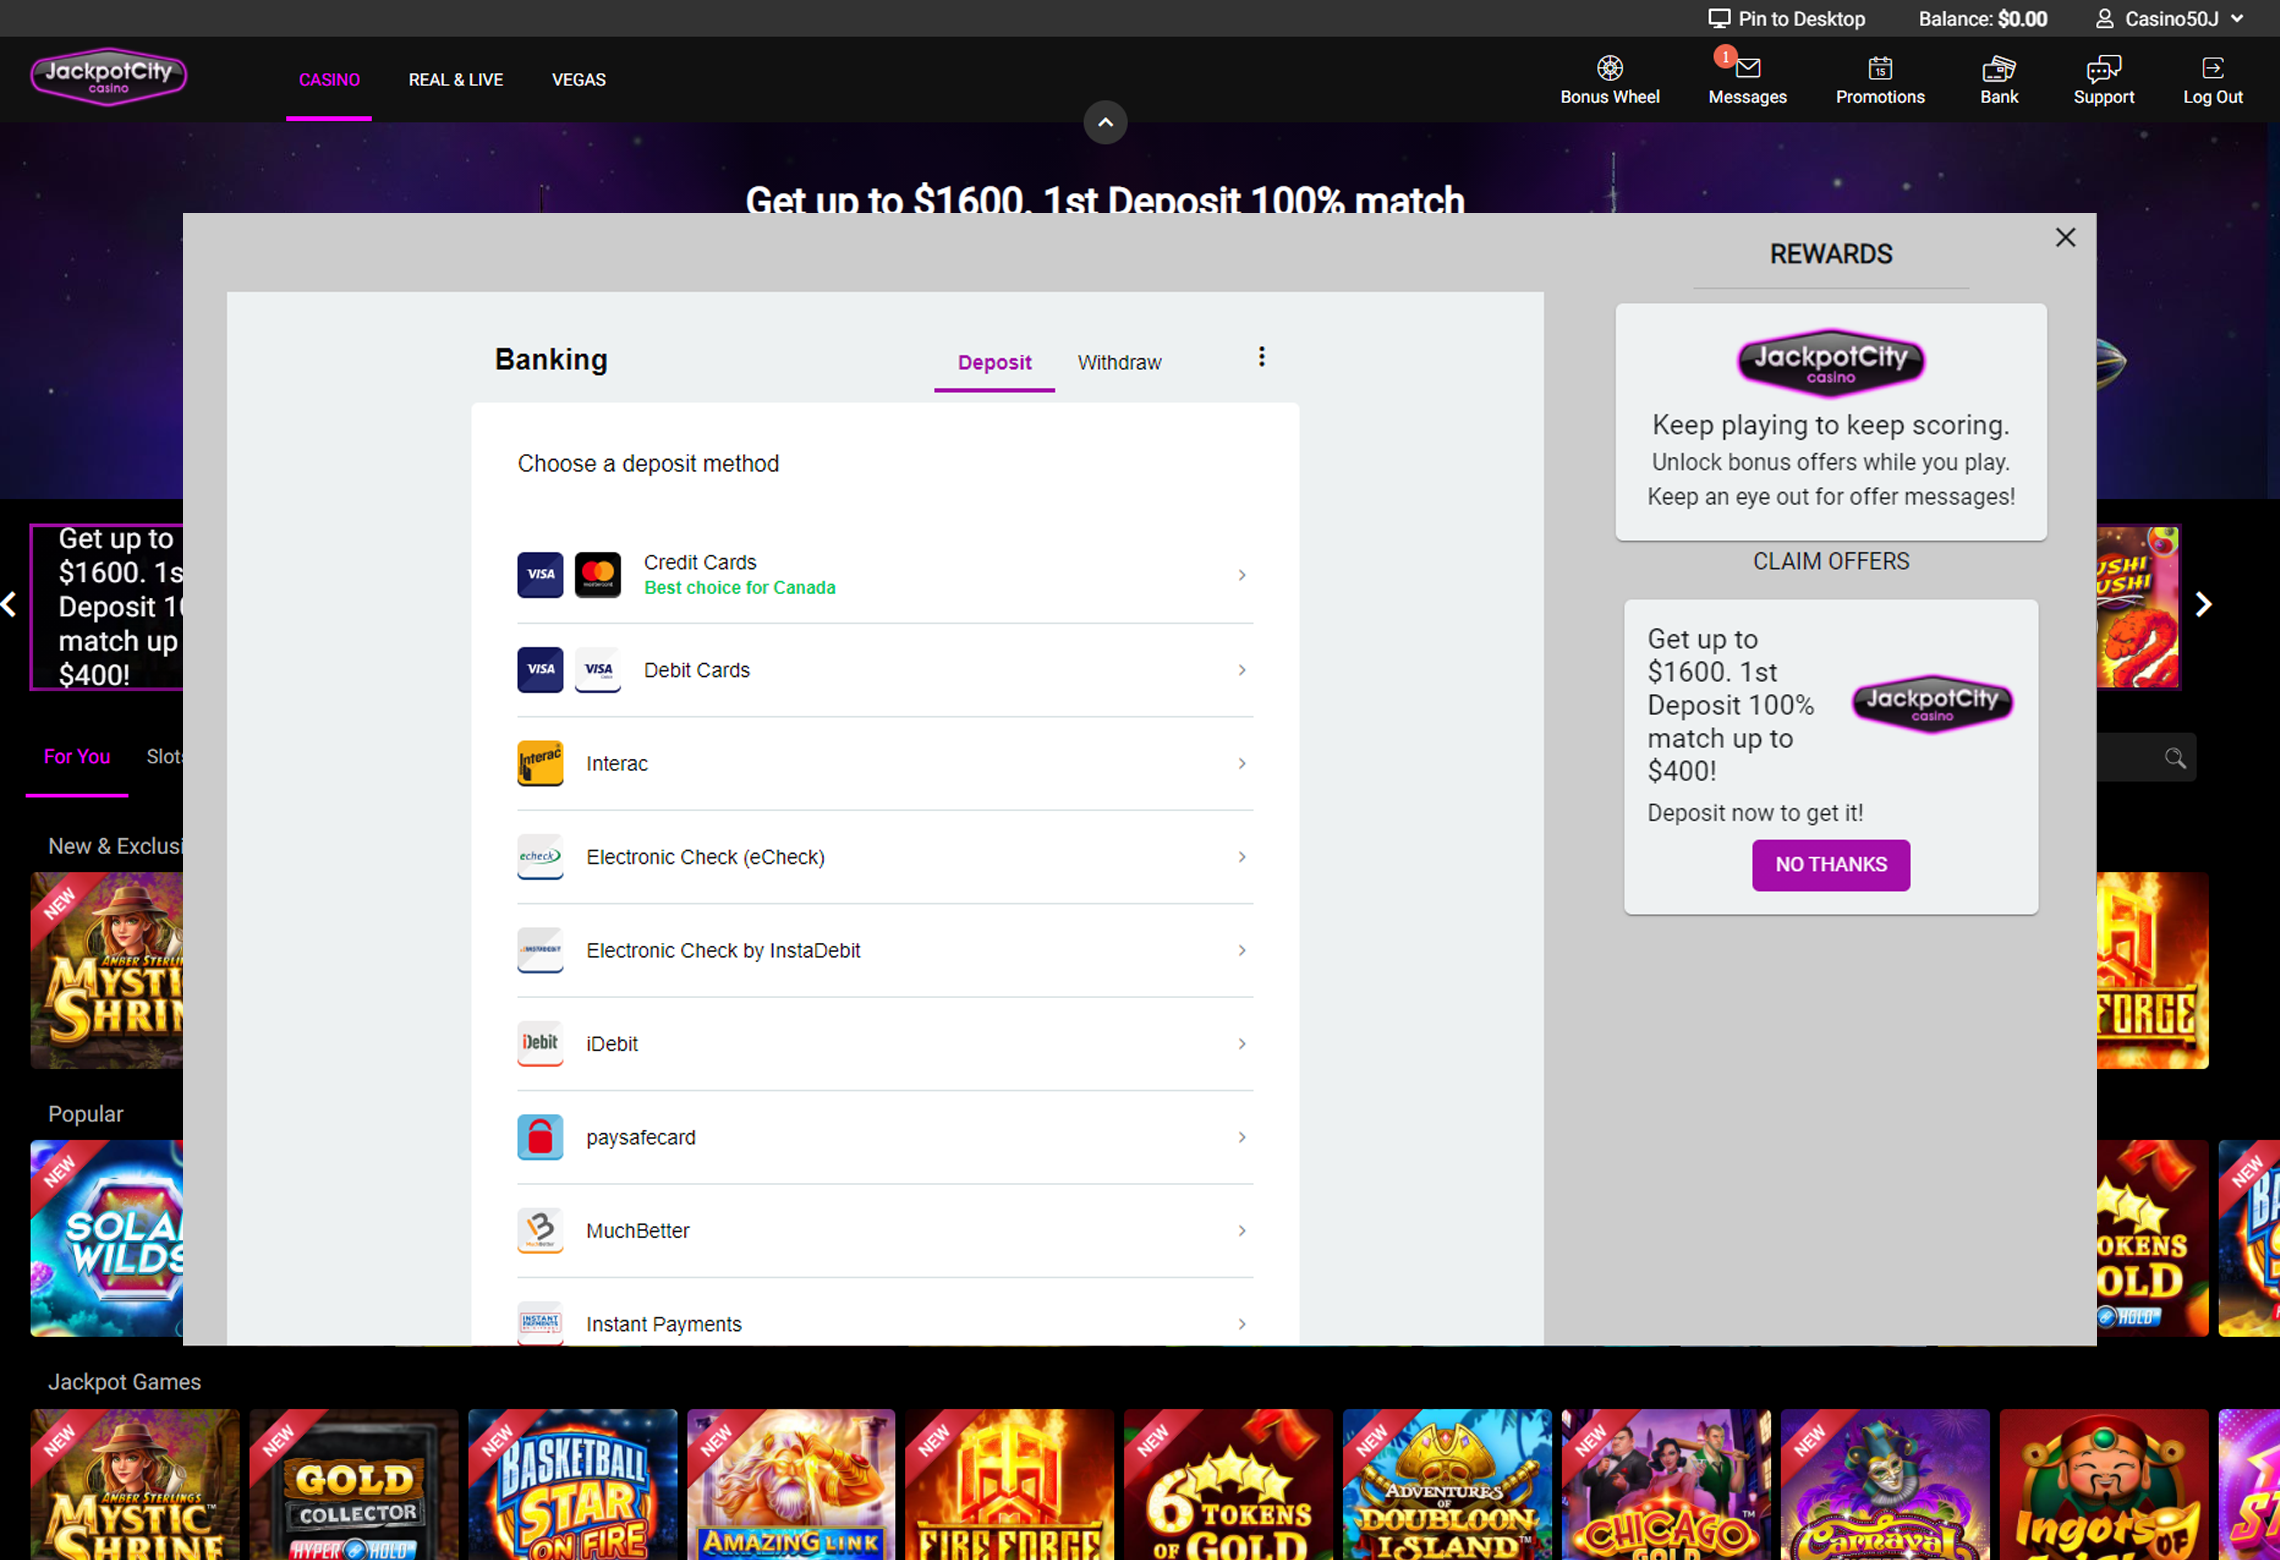Click Pin to Desktop monitor icon
Image resolution: width=2280 pixels, height=1560 pixels.
1718,18
